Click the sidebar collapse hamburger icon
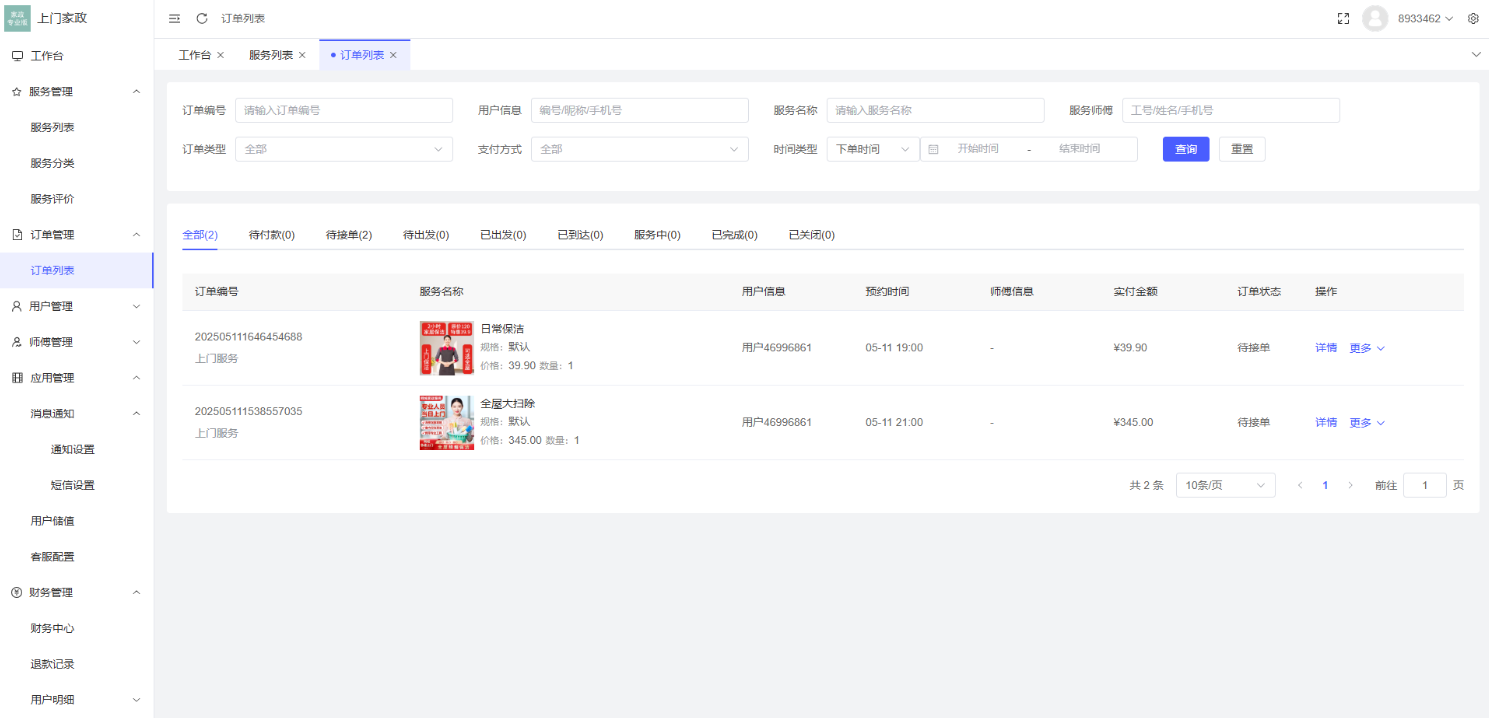This screenshot has width=1489, height=718. (173, 17)
